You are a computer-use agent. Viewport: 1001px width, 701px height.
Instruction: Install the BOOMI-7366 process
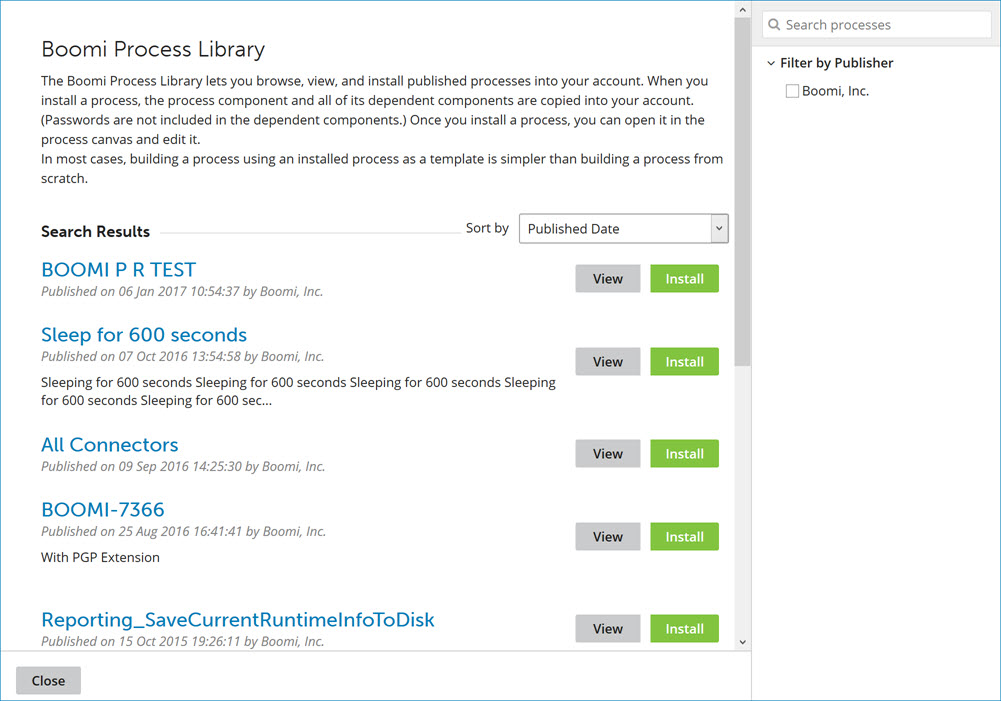684,536
